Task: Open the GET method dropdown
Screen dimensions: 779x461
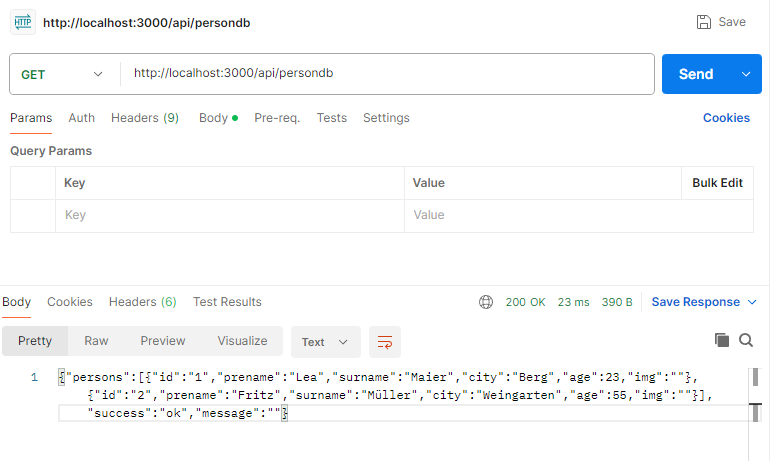Action: tap(62, 75)
